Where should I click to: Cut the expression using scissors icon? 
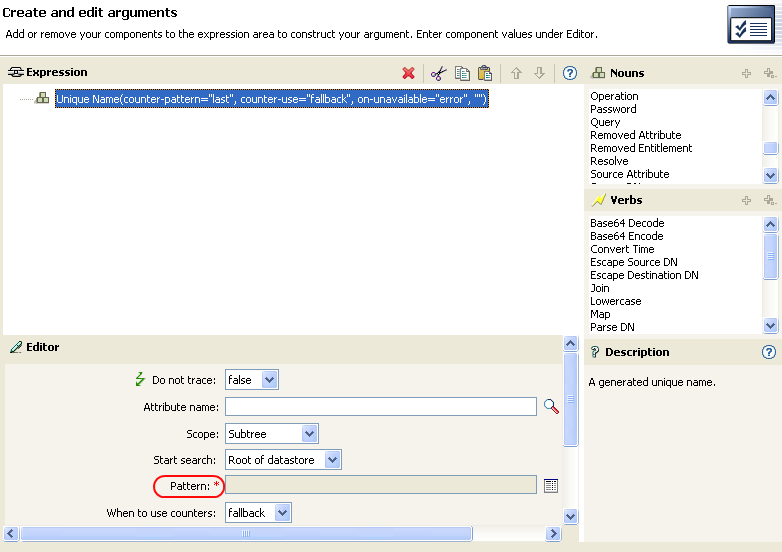[438, 73]
